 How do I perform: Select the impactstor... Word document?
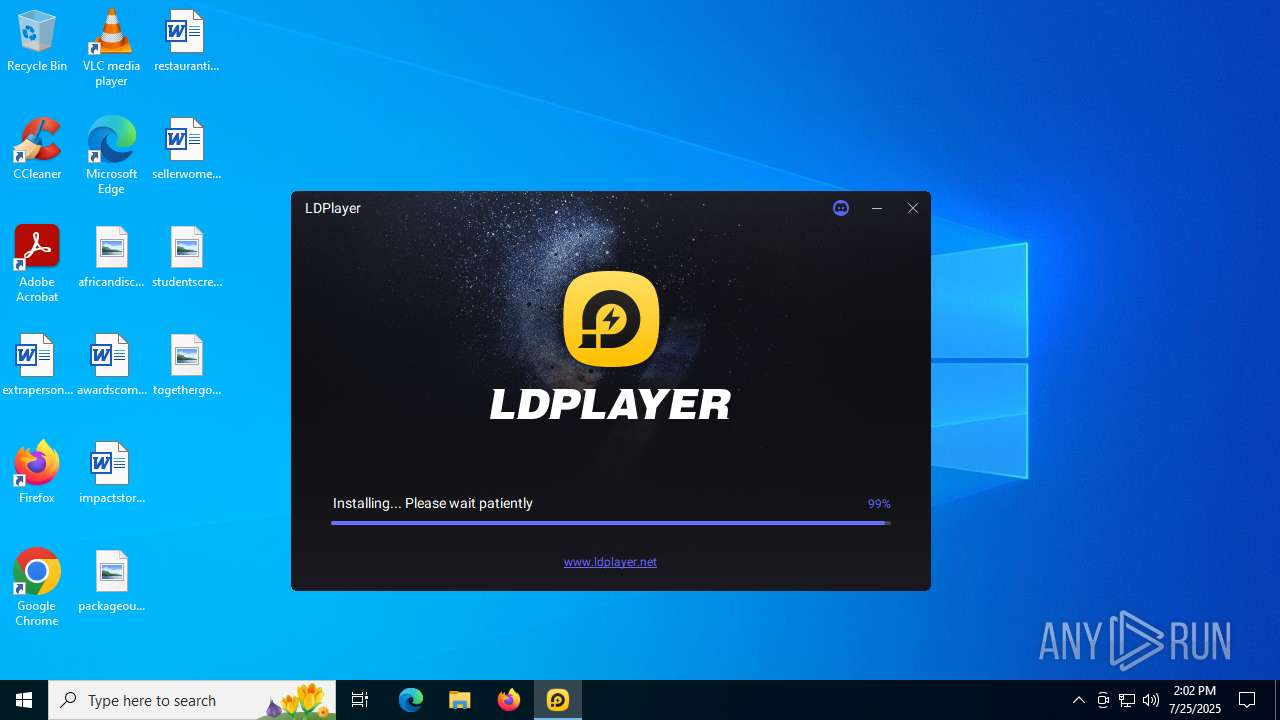pos(111,474)
